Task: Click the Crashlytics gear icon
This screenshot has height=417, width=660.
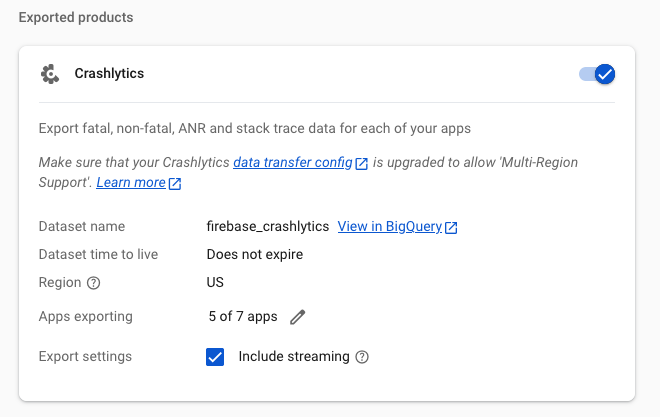Action: tap(50, 74)
